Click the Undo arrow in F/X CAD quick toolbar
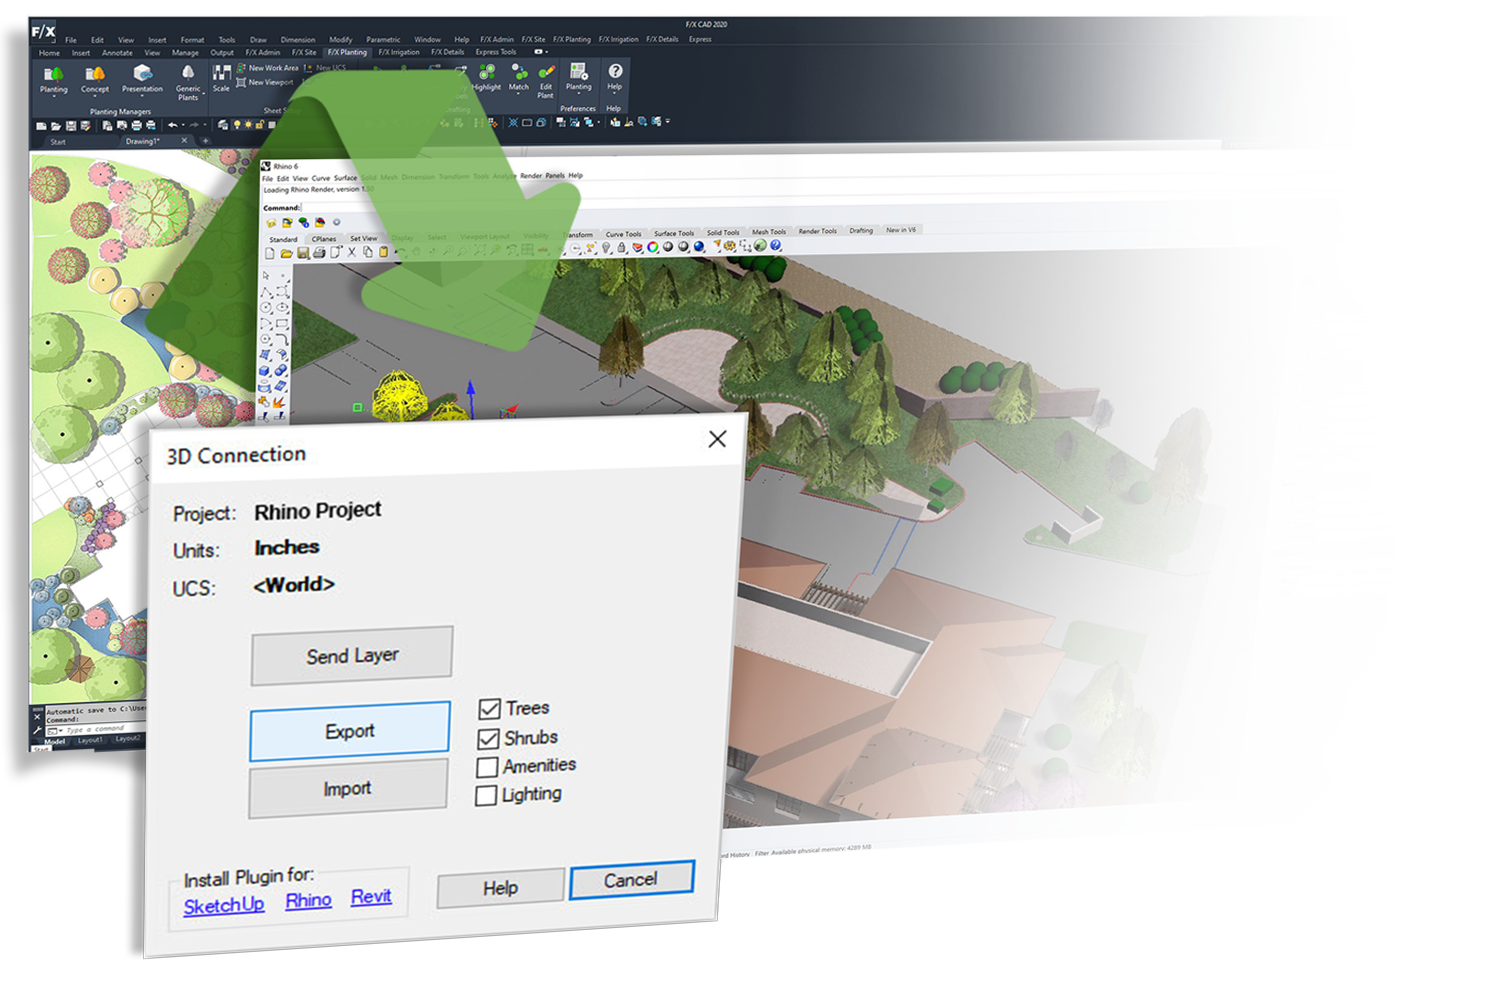 [173, 125]
